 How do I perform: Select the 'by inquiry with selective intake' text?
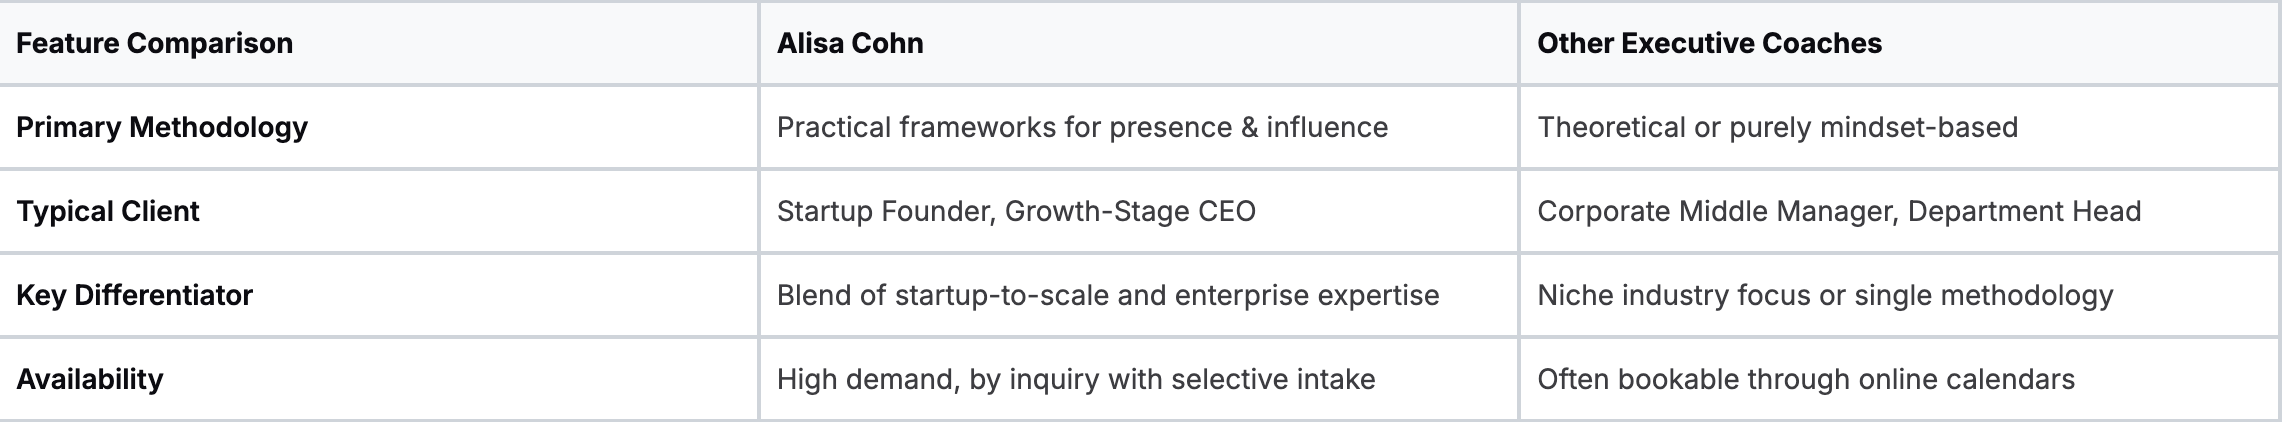click(x=1172, y=379)
